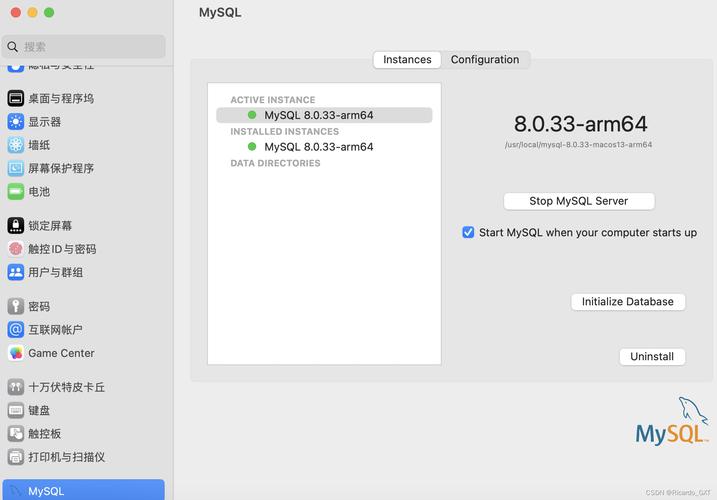This screenshot has height=500, width=717.
Task: Select 桌面与程序坞 label in sidebar
Action: [x=61, y=98]
